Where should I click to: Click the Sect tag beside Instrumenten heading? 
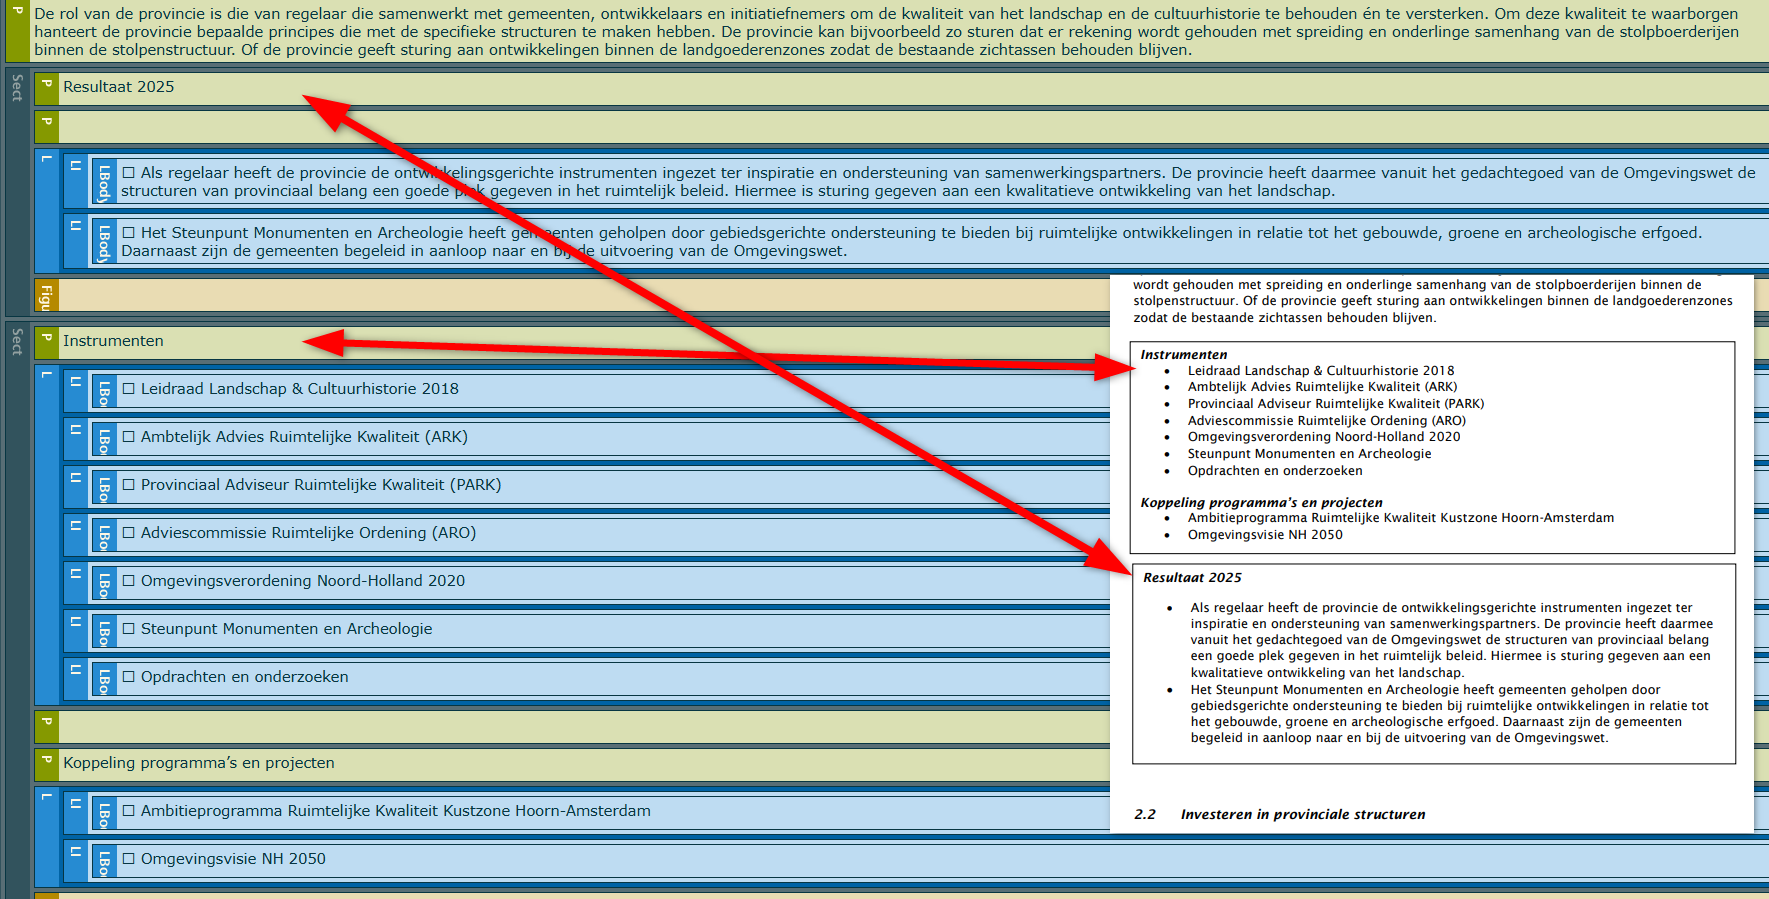pos(17,342)
